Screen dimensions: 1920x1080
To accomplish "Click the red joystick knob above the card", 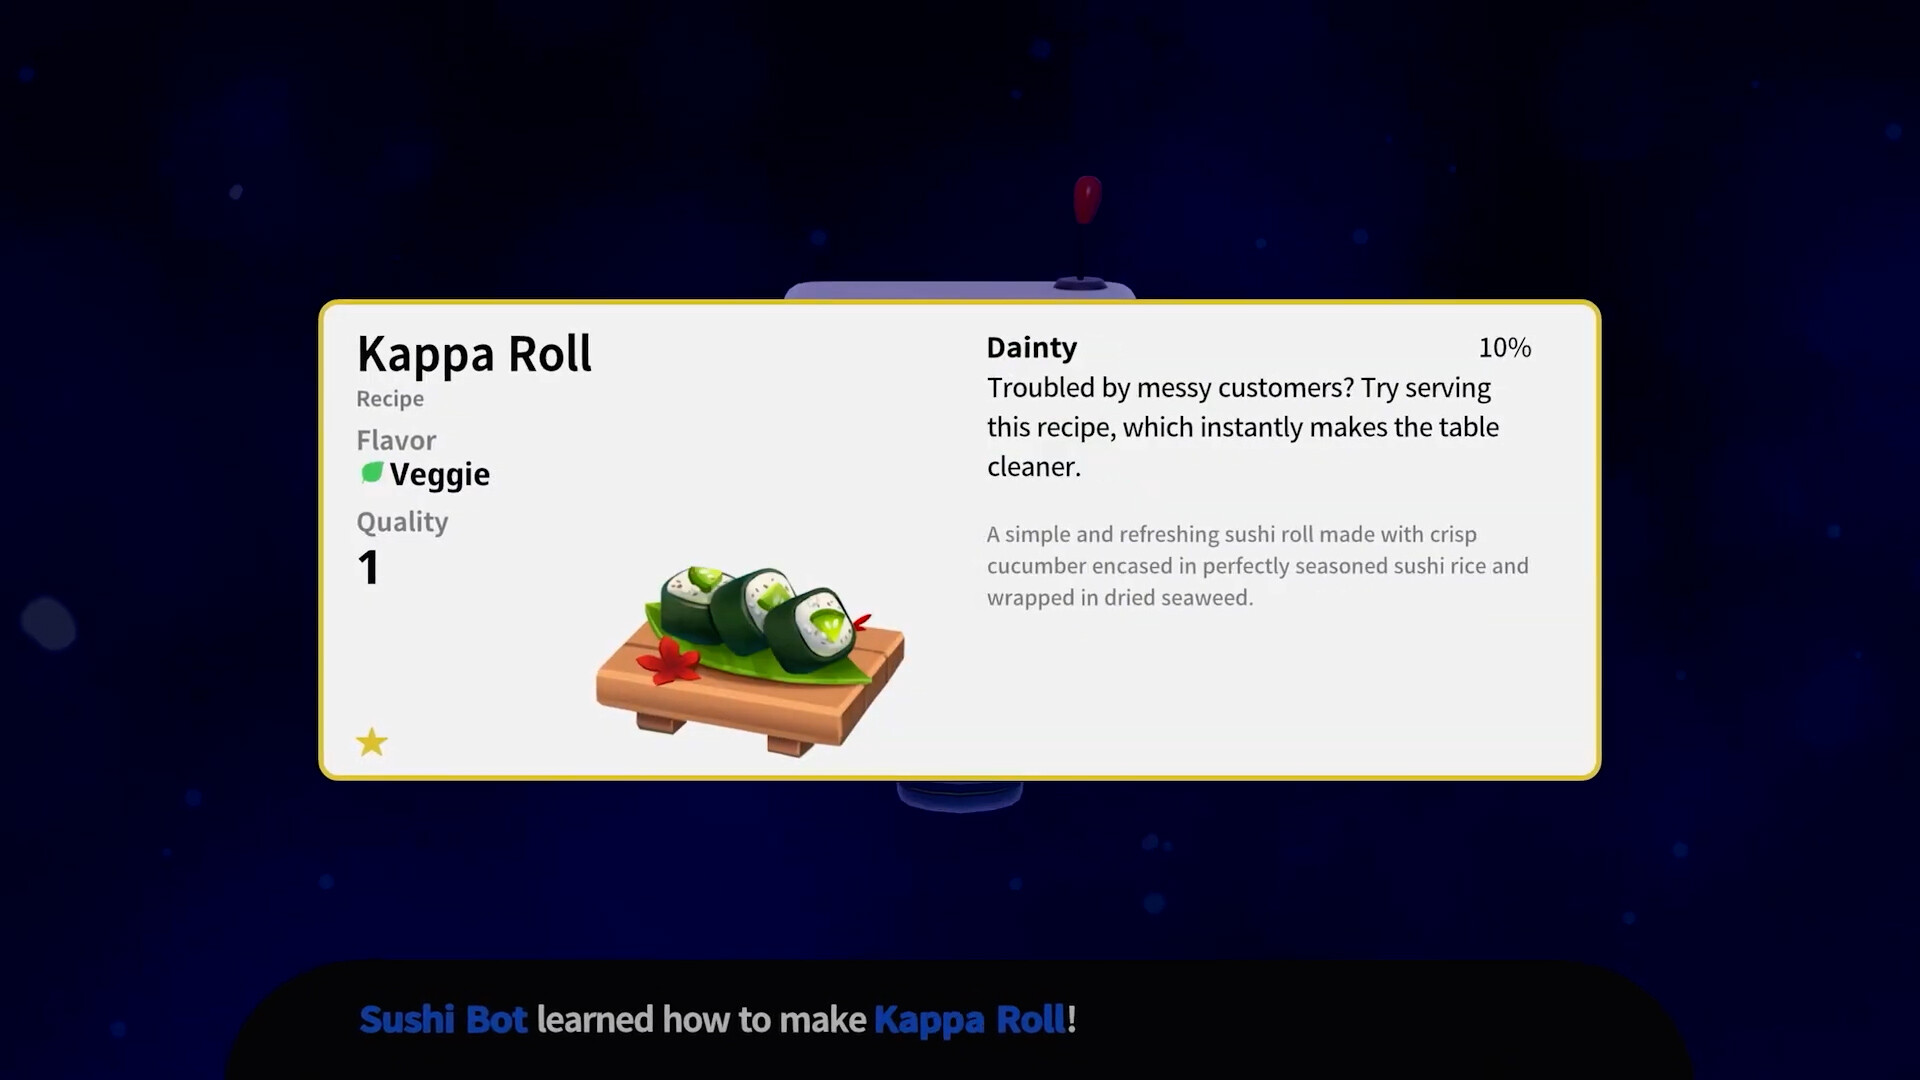I will tap(1087, 200).
